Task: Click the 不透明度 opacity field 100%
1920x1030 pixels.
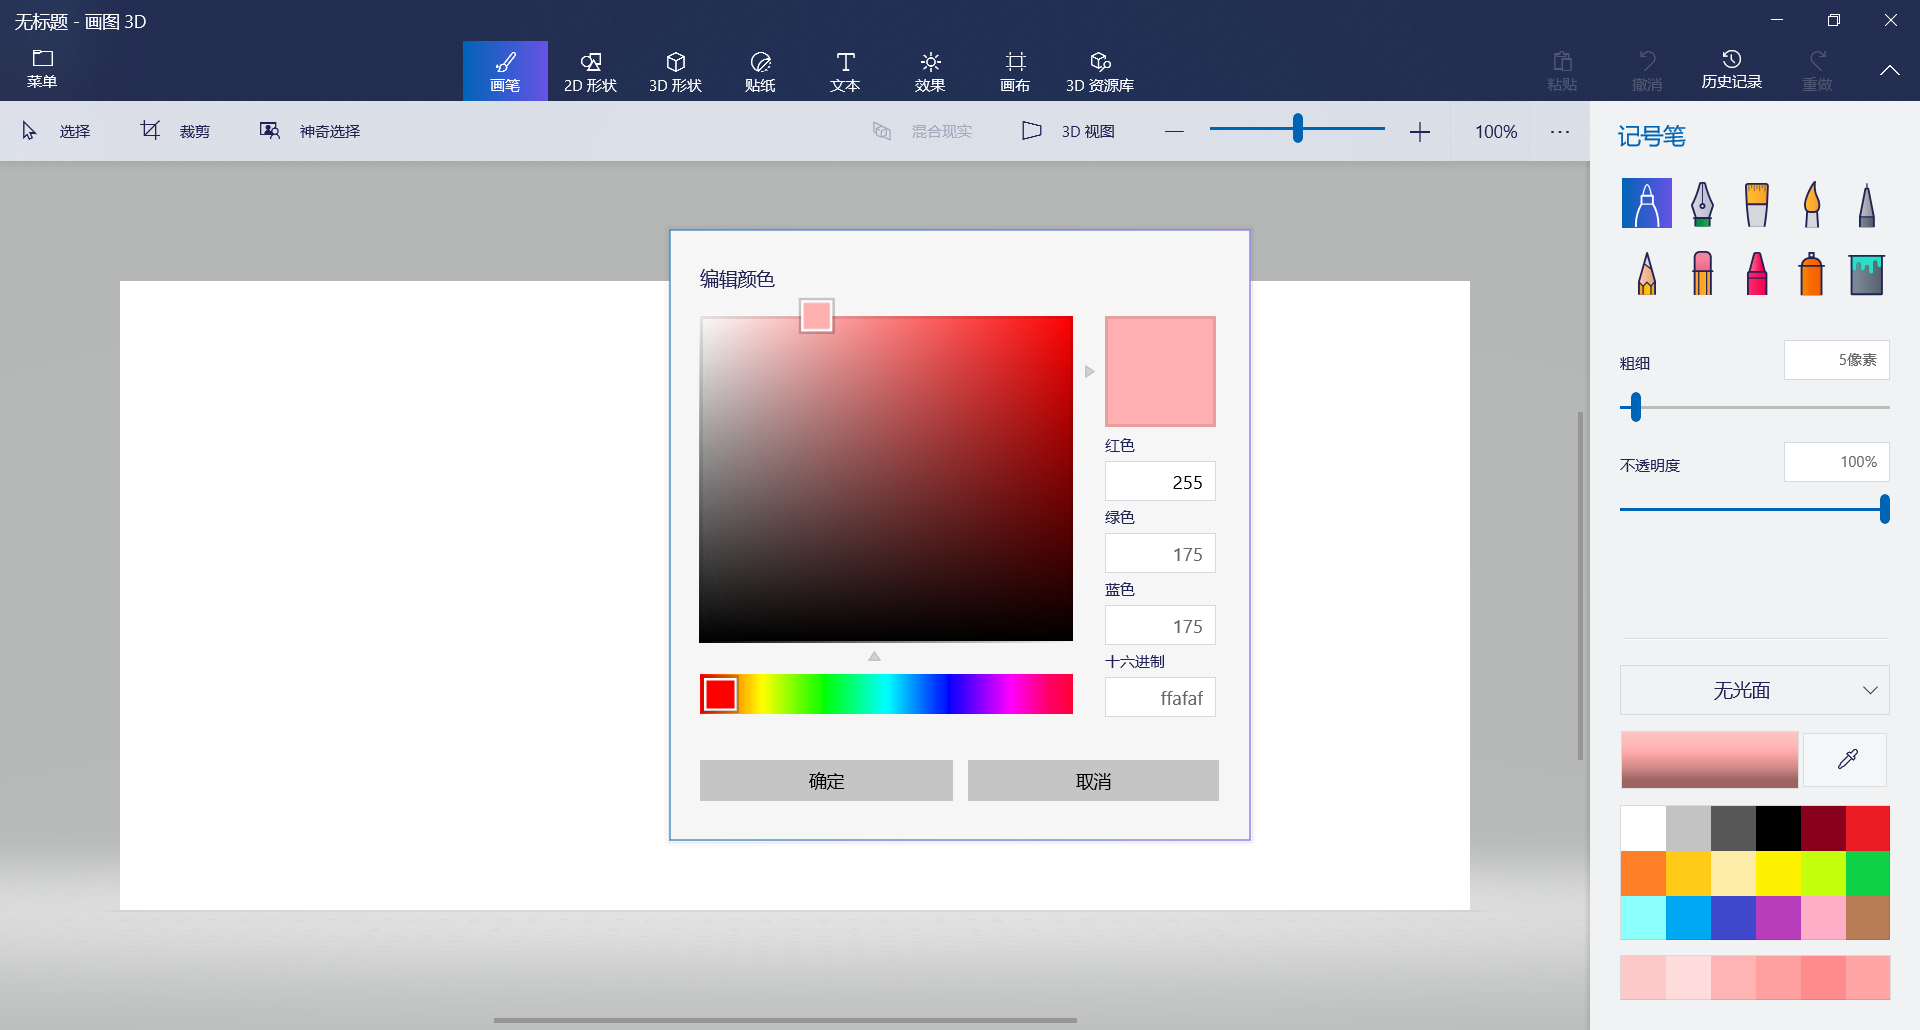Action: click(x=1836, y=462)
